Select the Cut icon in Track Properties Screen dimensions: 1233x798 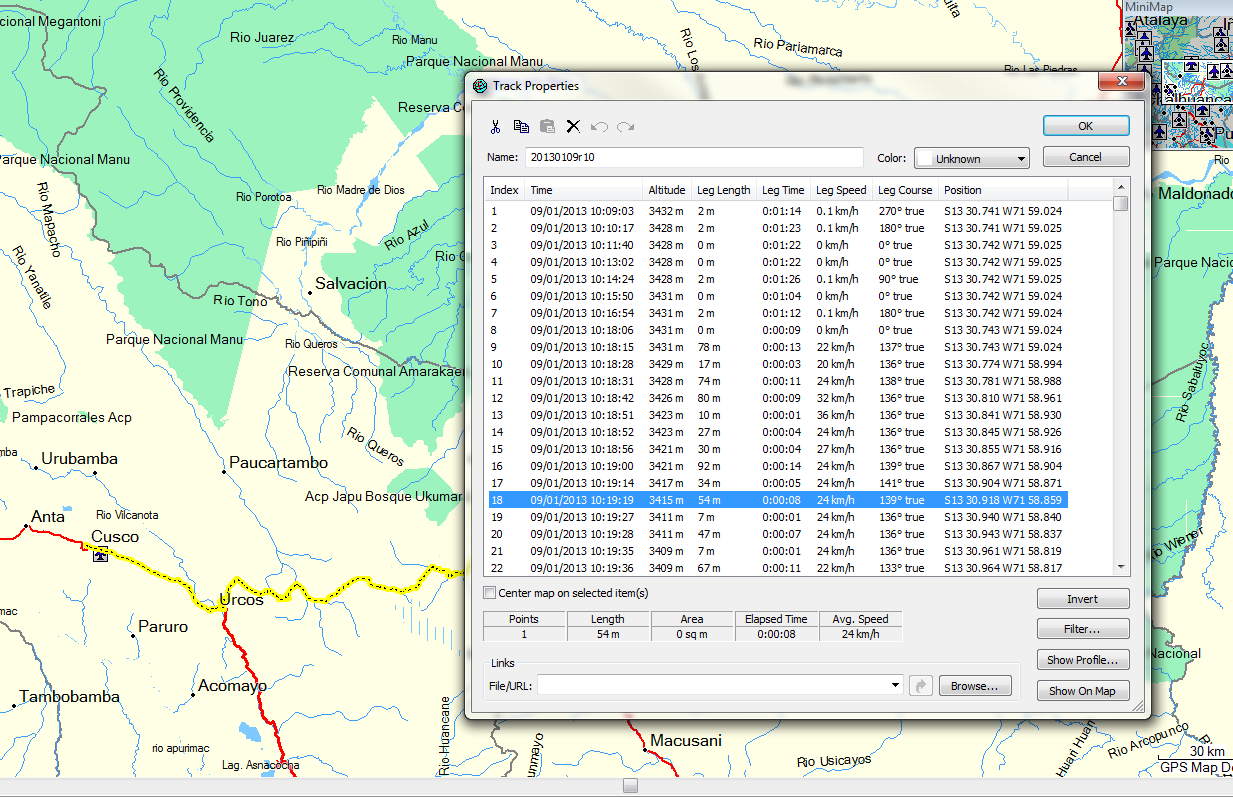coord(495,126)
